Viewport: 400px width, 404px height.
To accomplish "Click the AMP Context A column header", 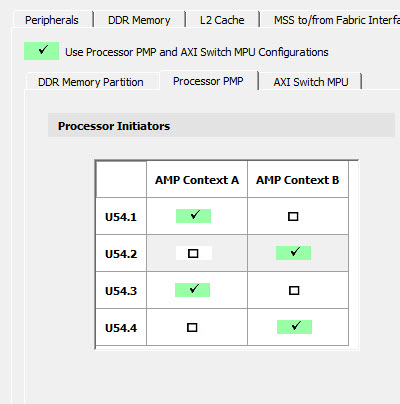I will (197, 180).
